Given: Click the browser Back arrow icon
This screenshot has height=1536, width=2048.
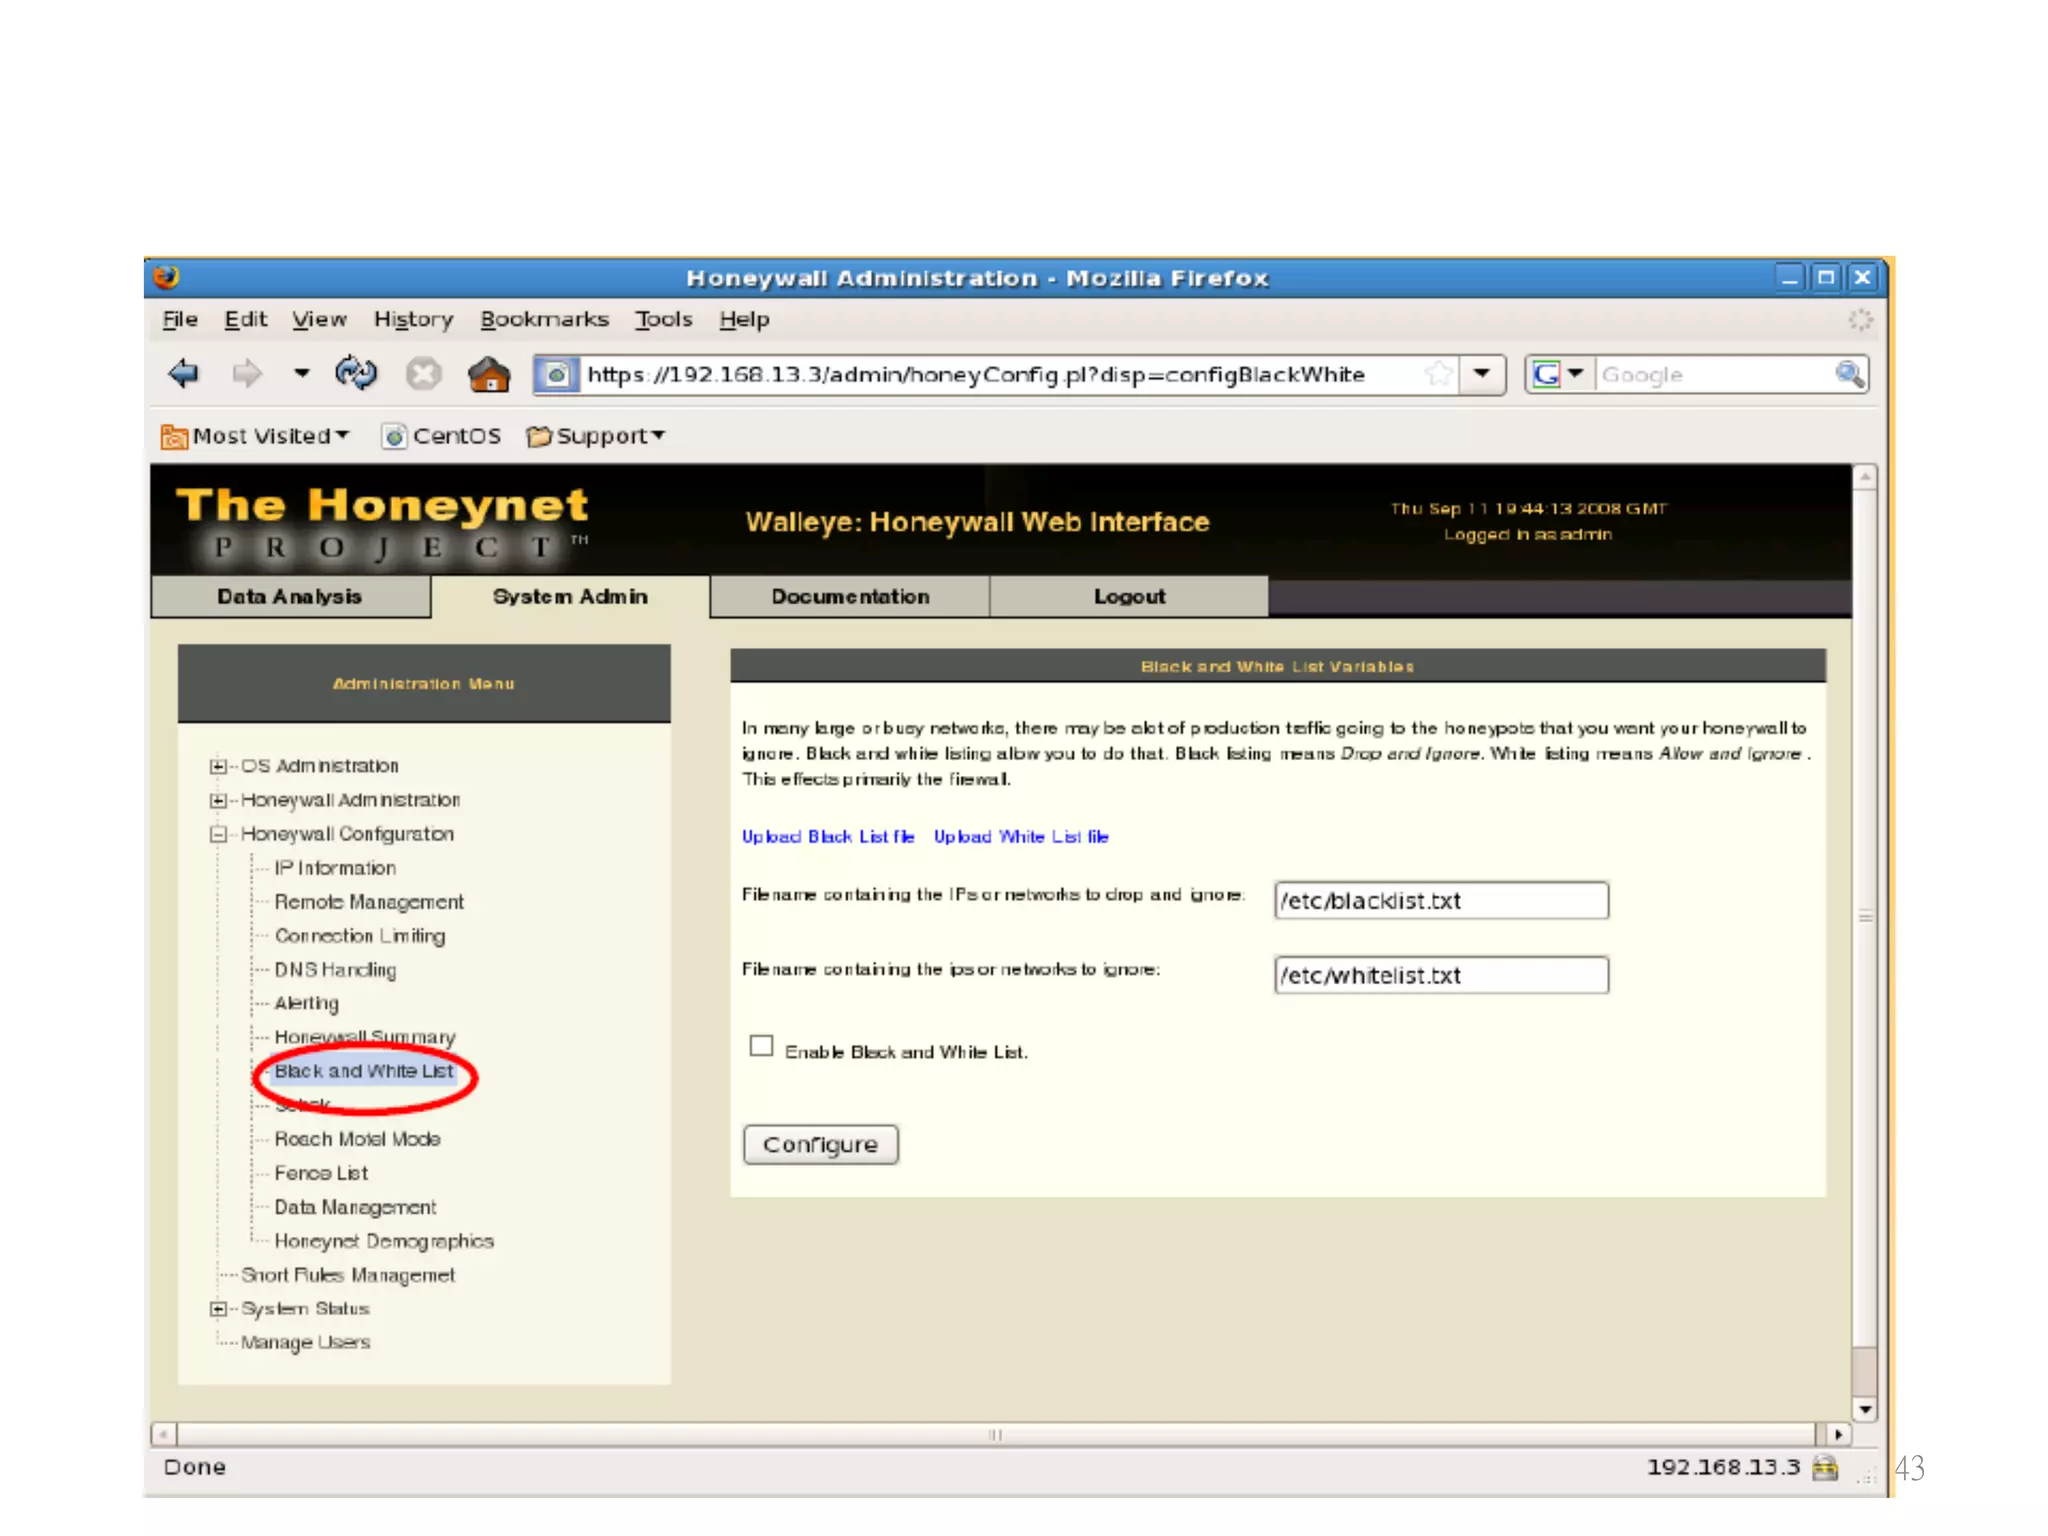Looking at the screenshot, I should coord(184,374).
